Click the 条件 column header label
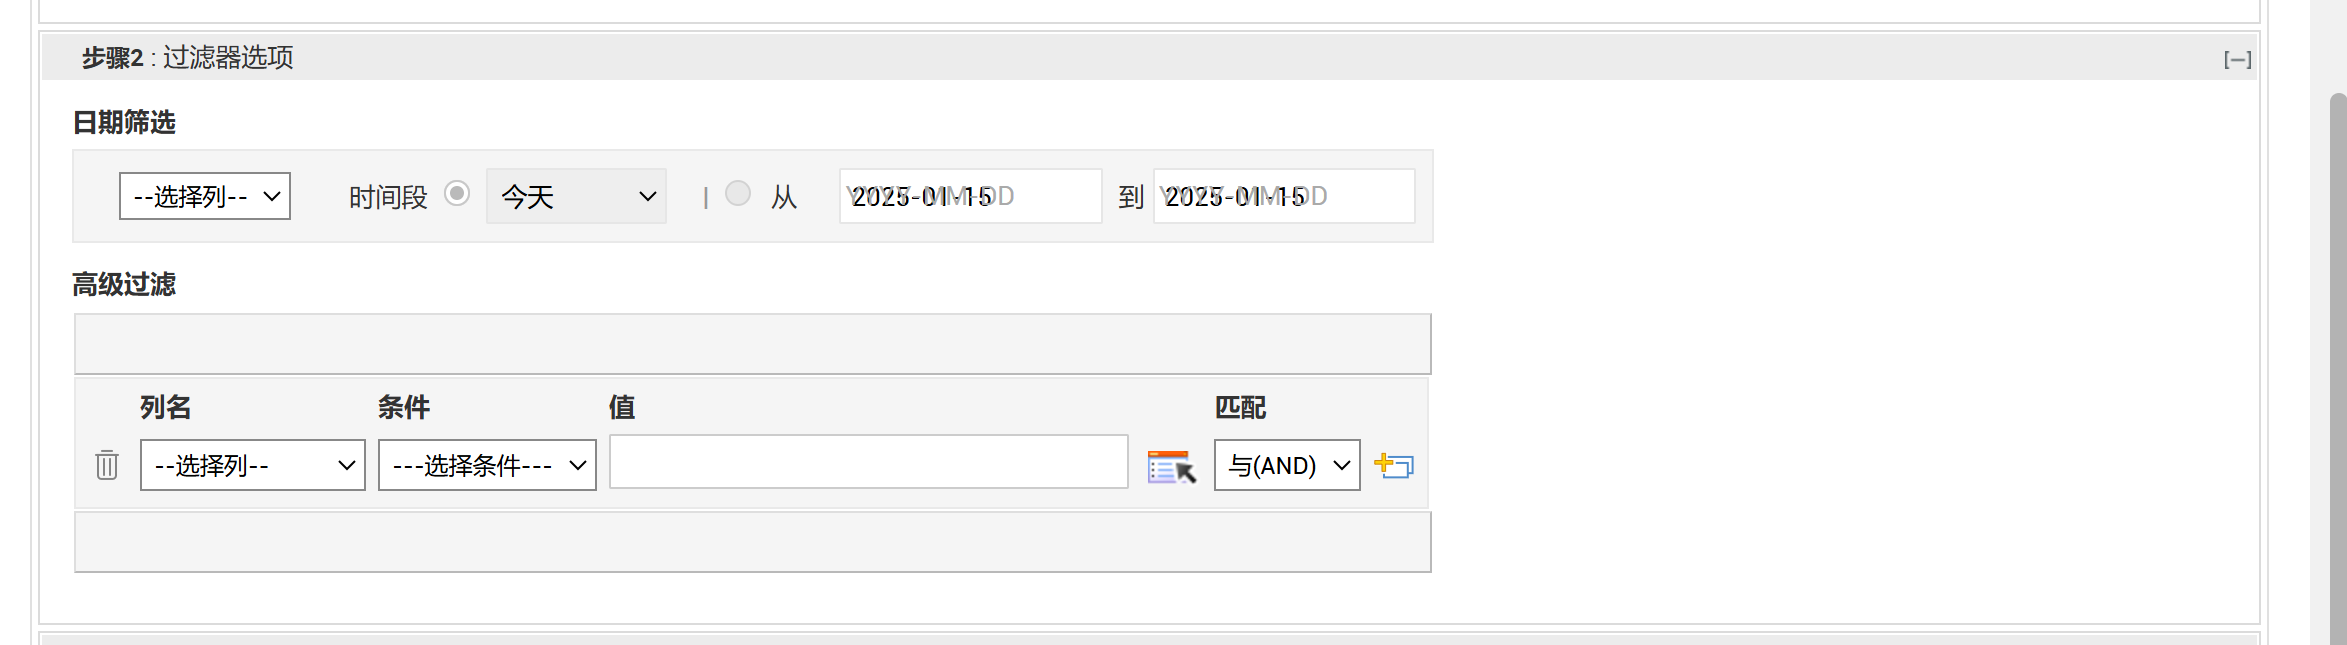Viewport: 2347px width, 645px height. coord(404,407)
